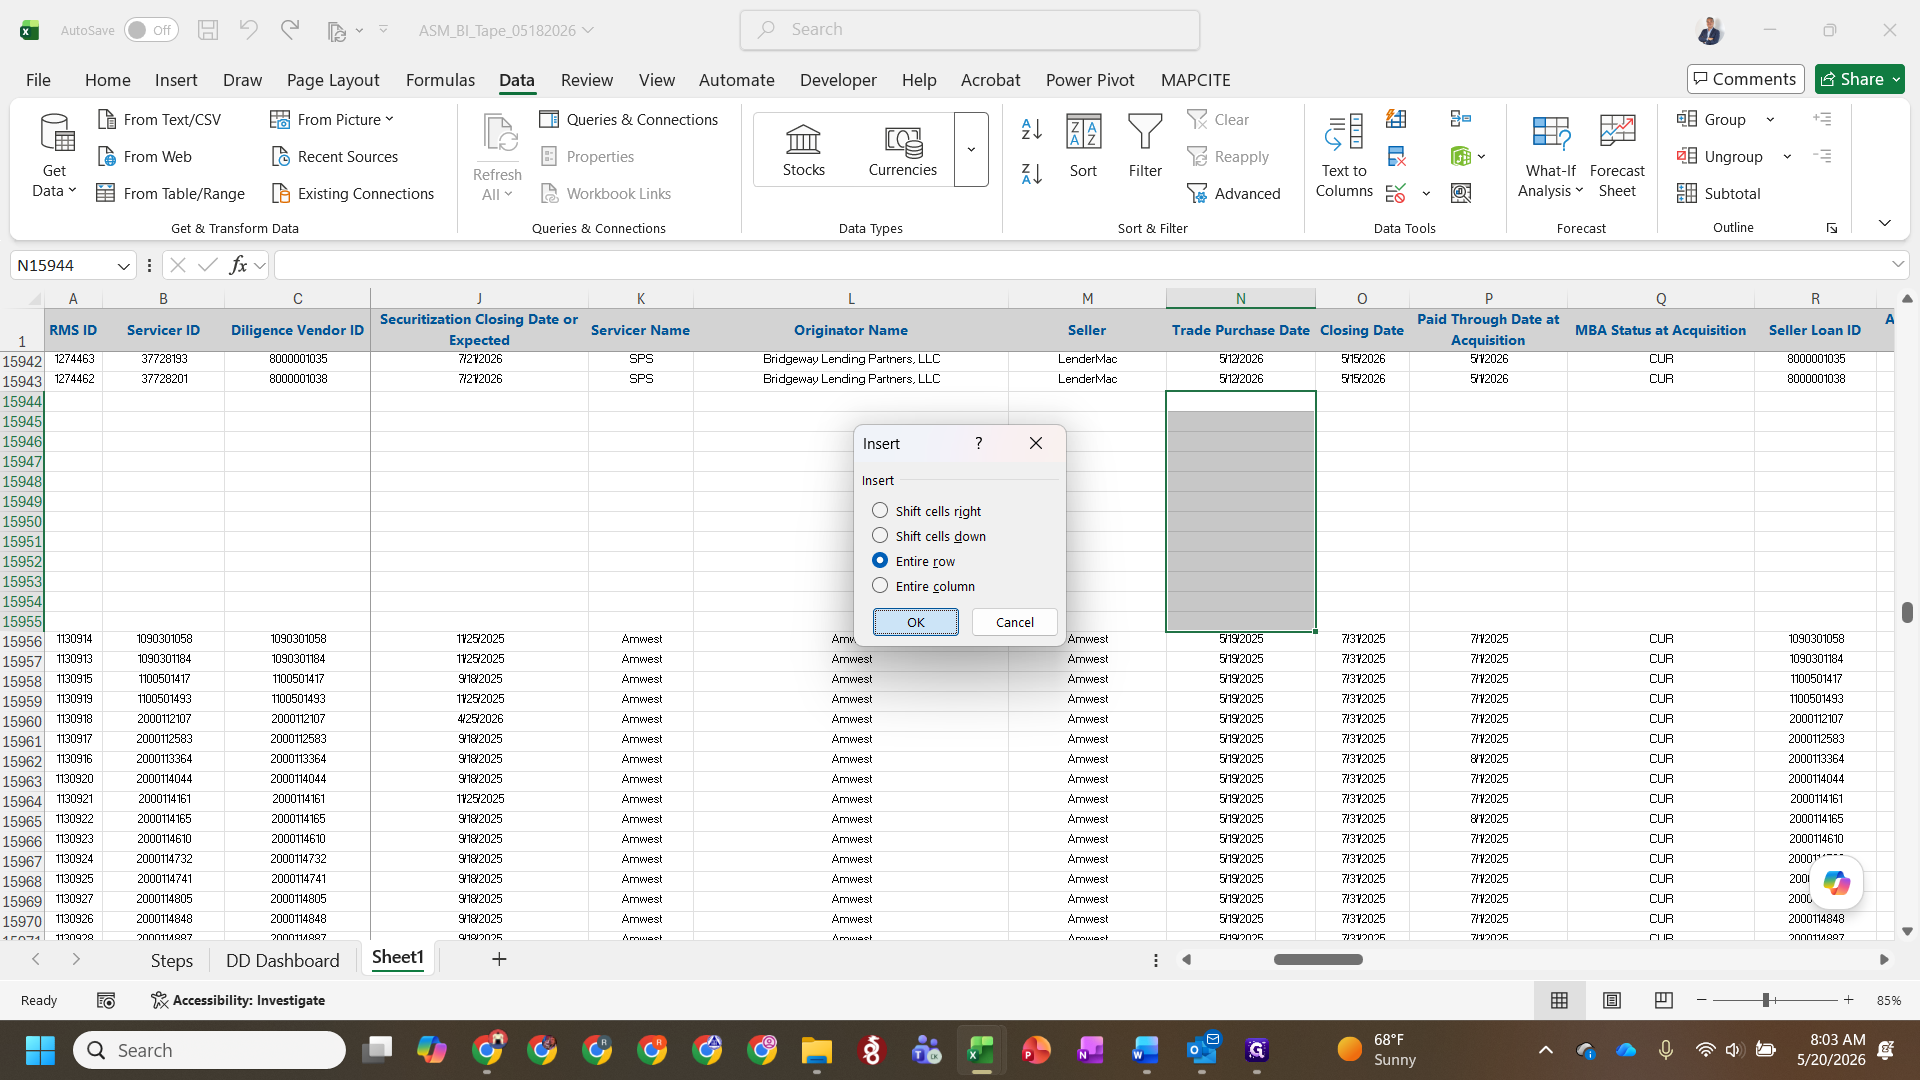Add a new sheet

point(499,959)
